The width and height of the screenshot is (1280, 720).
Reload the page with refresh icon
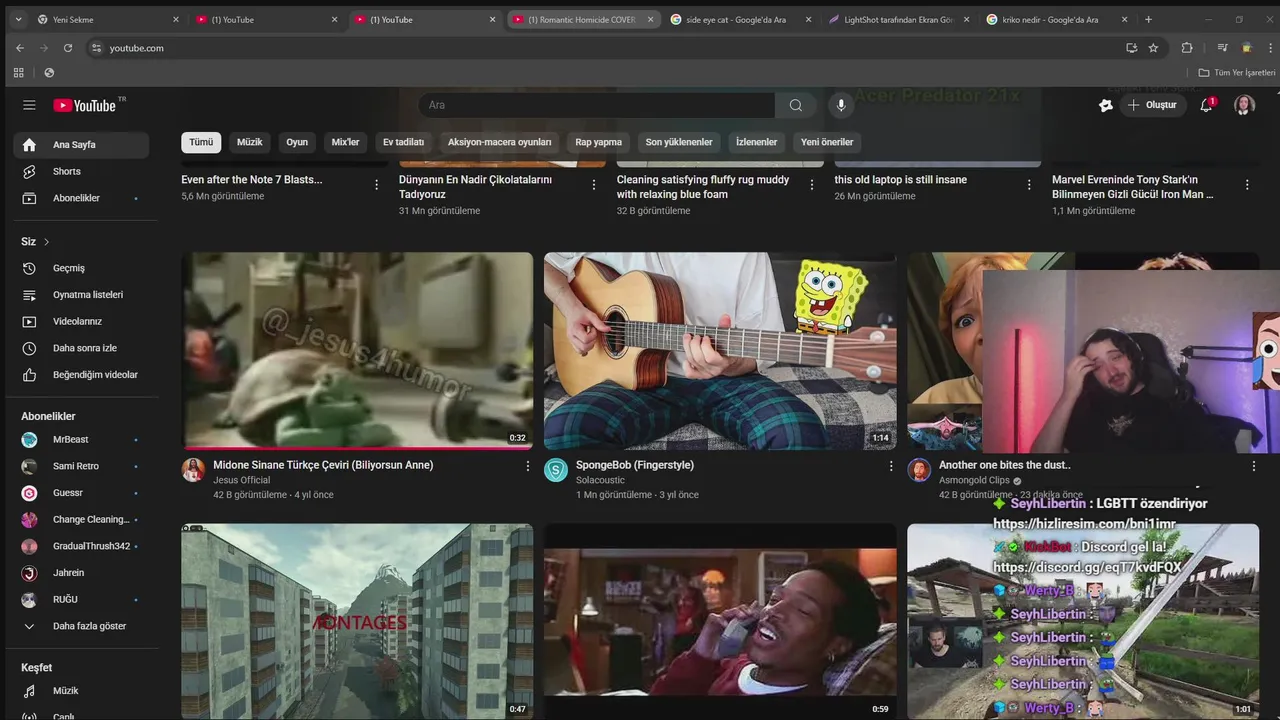(x=68, y=48)
